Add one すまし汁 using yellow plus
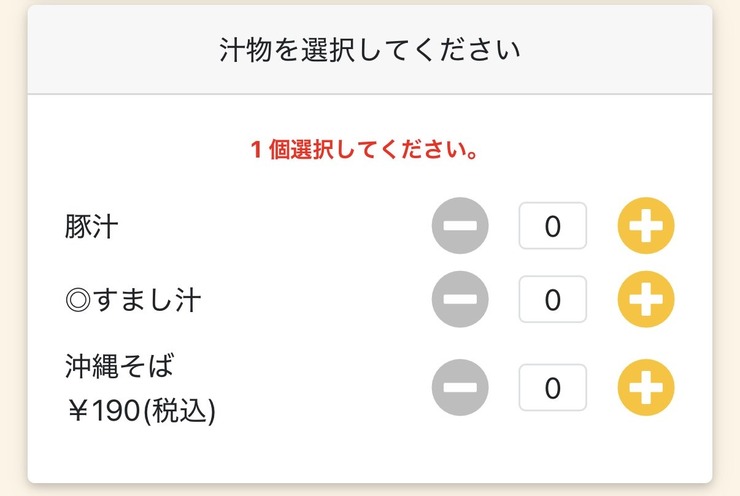 point(646,299)
